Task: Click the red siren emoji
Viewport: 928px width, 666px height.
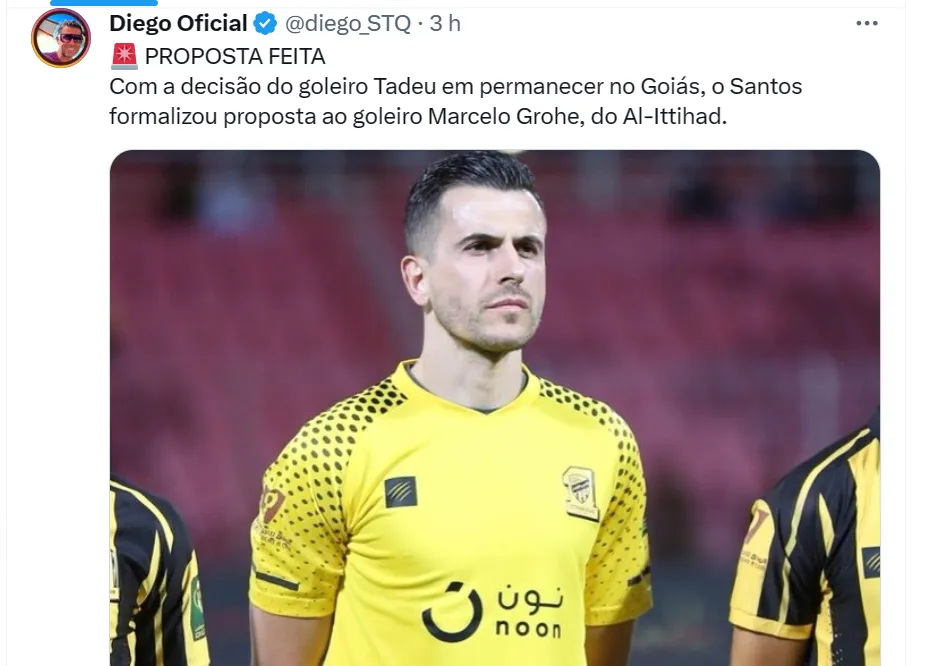Action: pos(124,56)
